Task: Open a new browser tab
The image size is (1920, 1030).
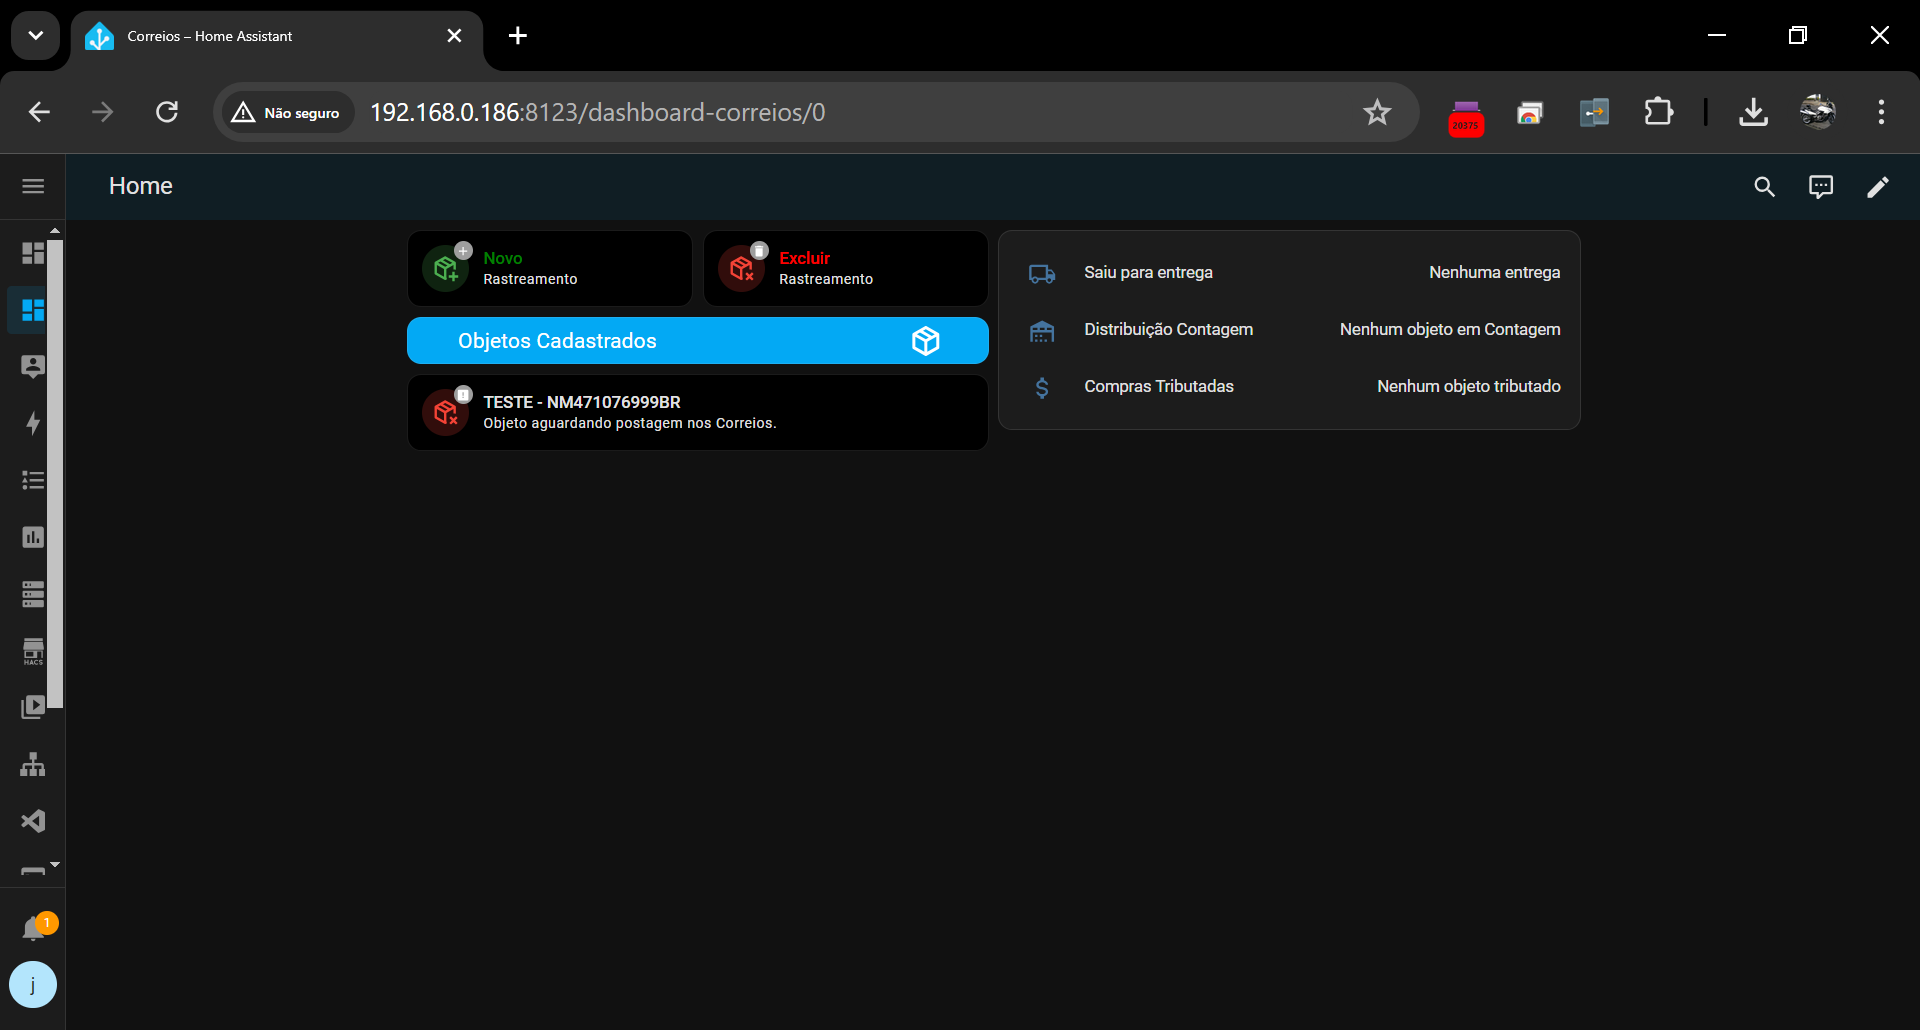Action: pyautogui.click(x=518, y=36)
